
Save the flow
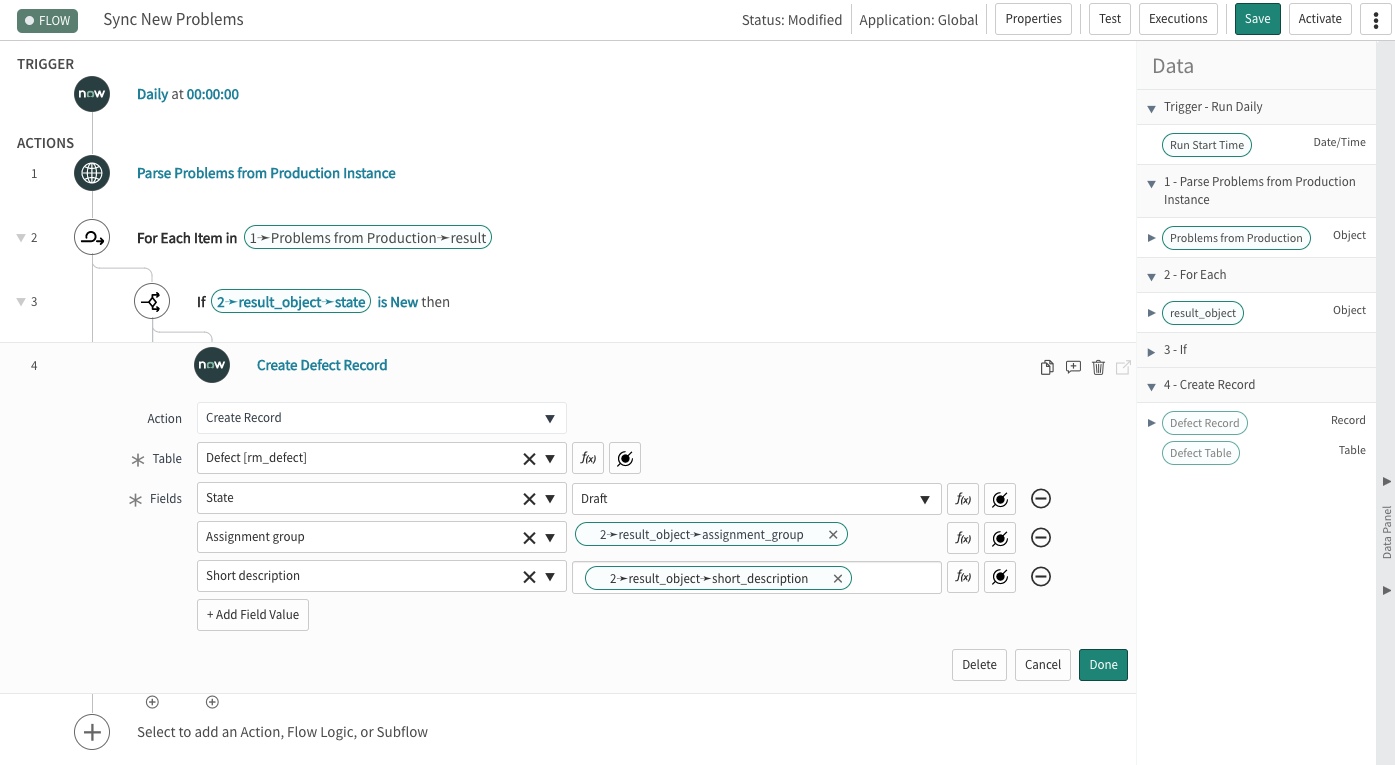[x=1258, y=19]
